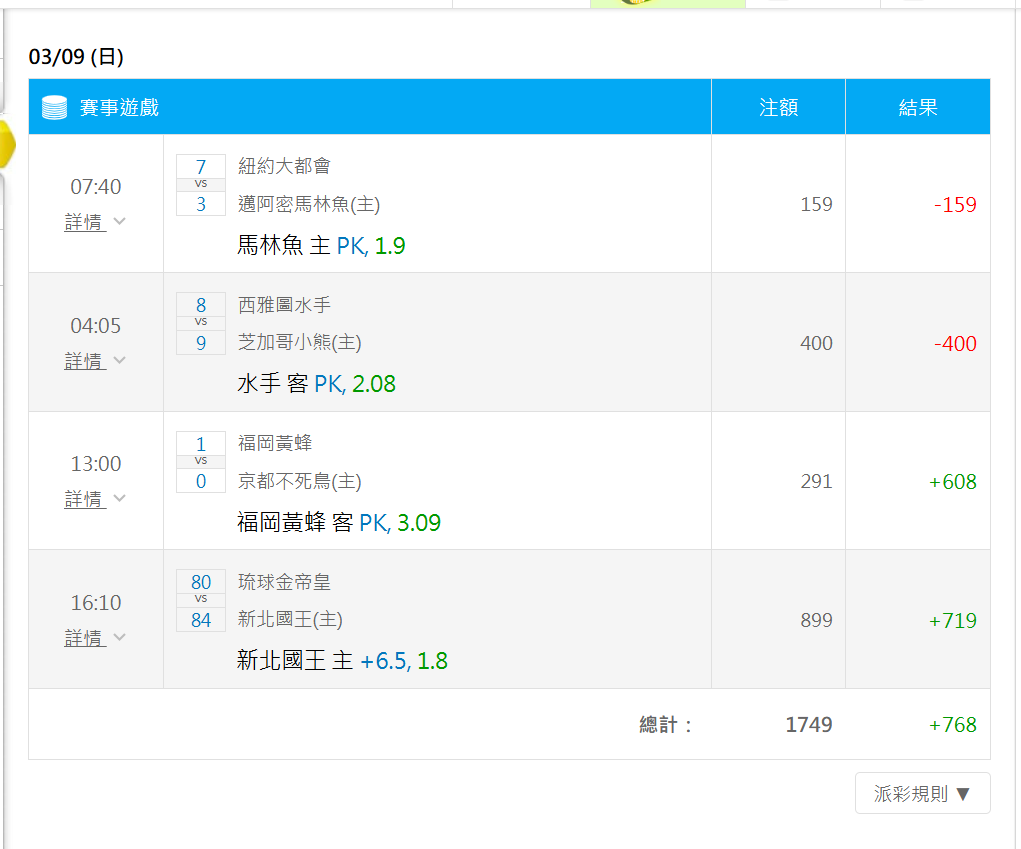Click the 賽事遊戲 header label
The image size is (1021, 849).
(119, 107)
